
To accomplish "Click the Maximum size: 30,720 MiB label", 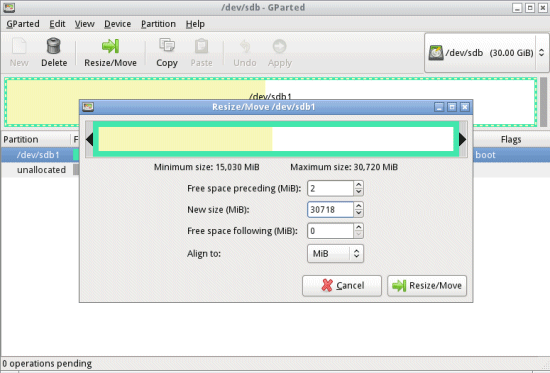I will (344, 167).
